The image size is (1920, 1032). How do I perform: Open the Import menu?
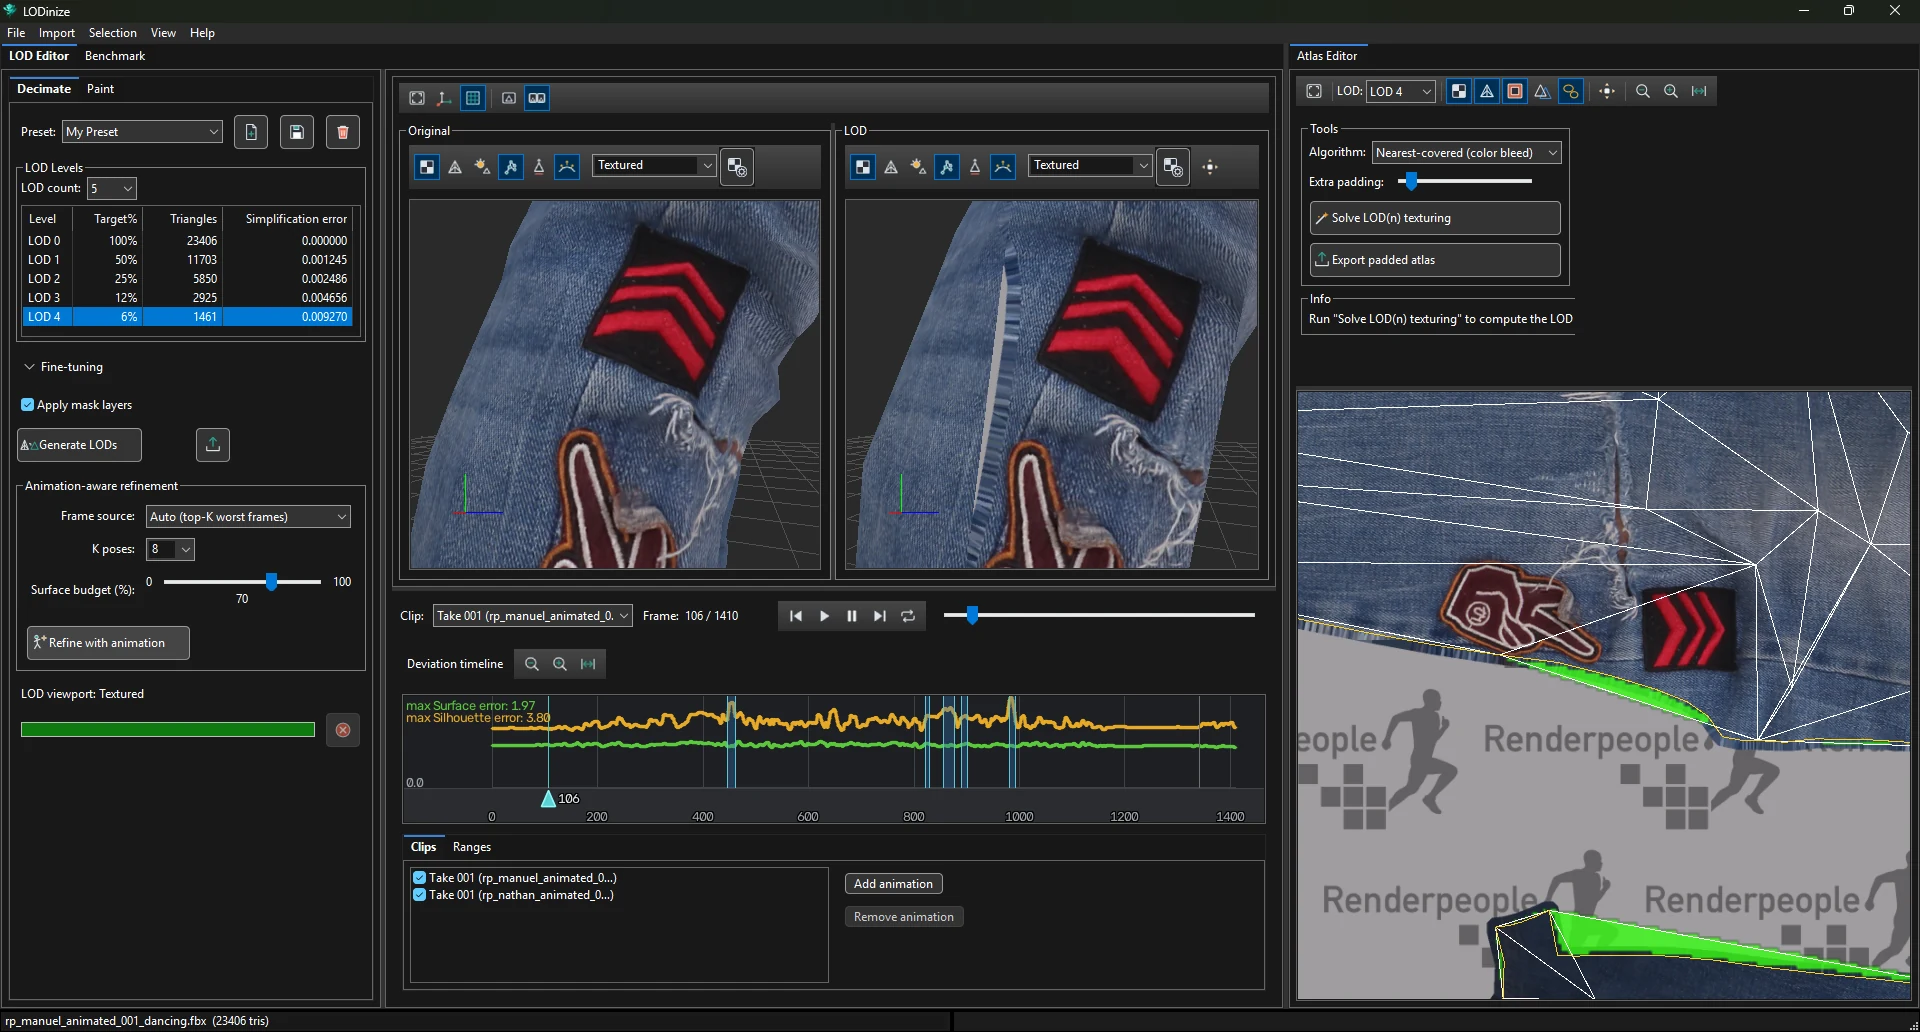(57, 33)
